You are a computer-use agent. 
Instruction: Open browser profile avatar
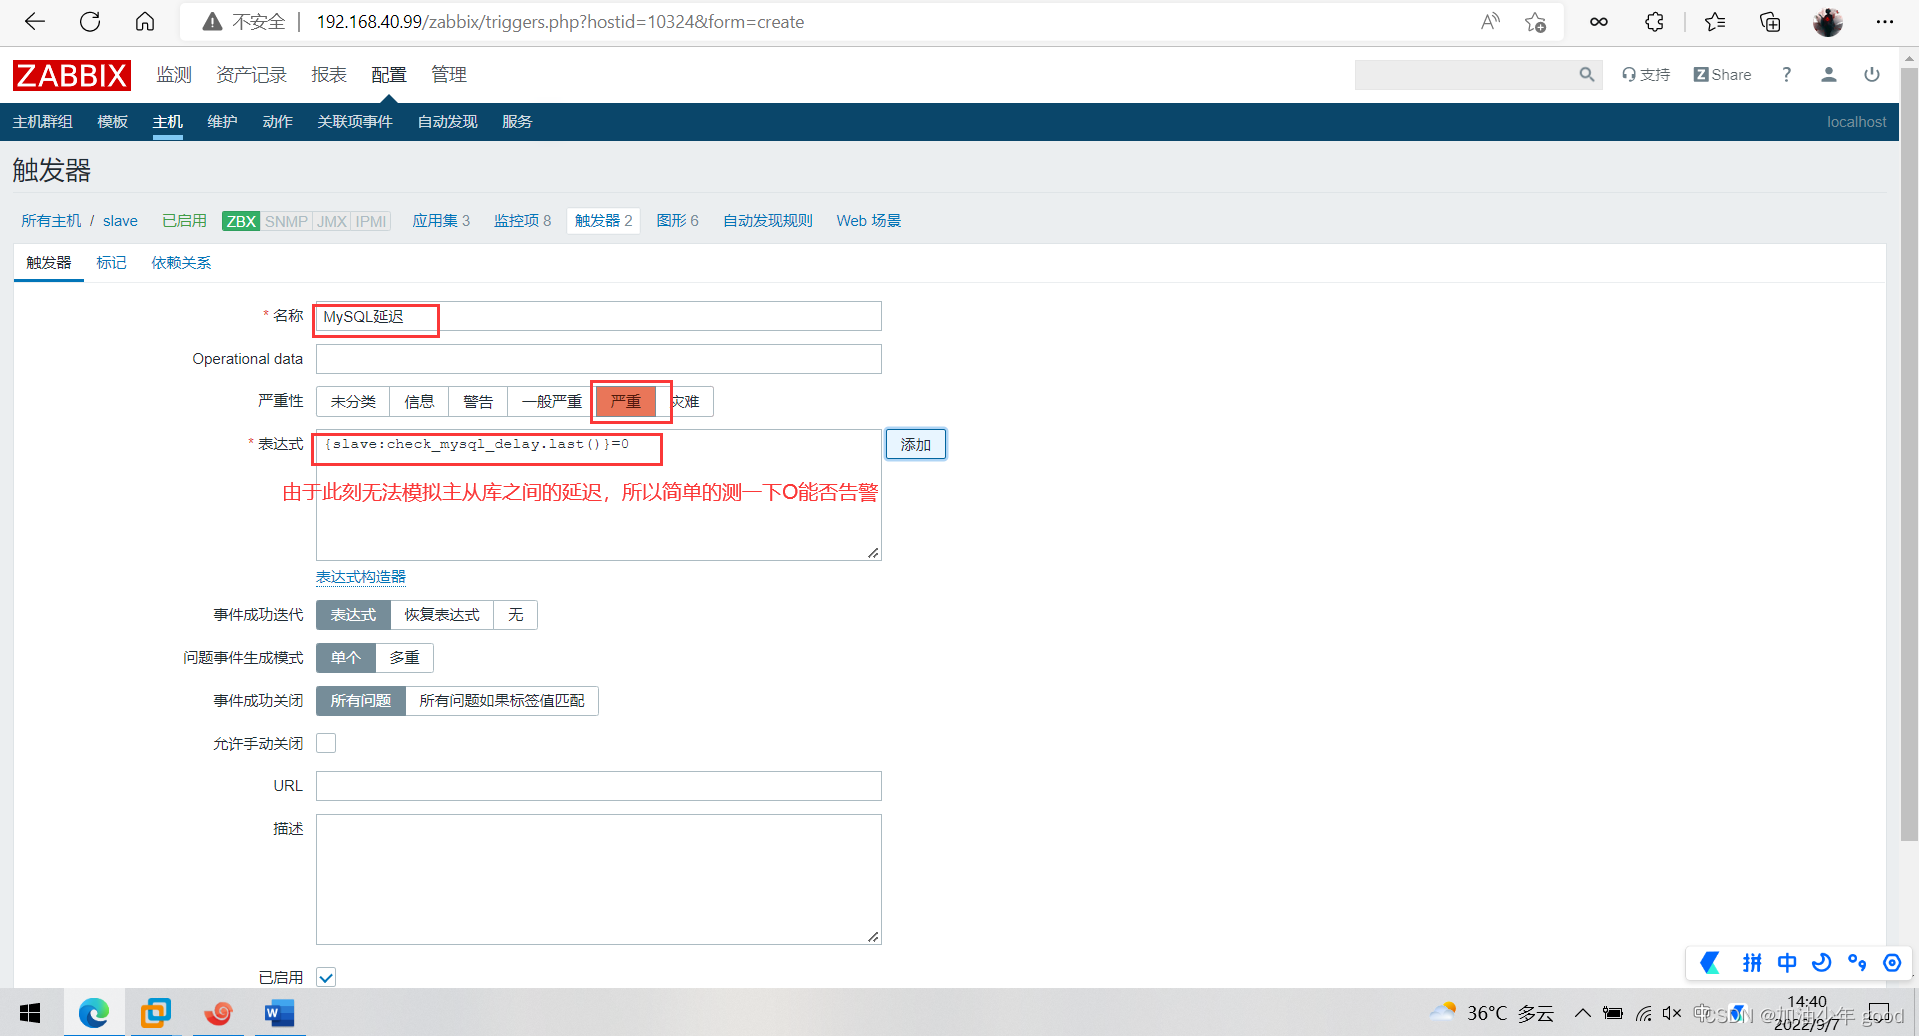[x=1828, y=21]
